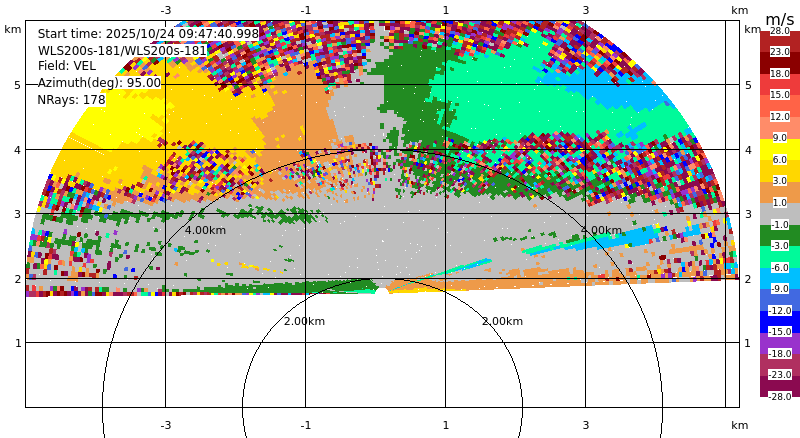Click the Field: VEL label
Image resolution: width=800 pixels, height=438 pixels.
click(x=67, y=66)
